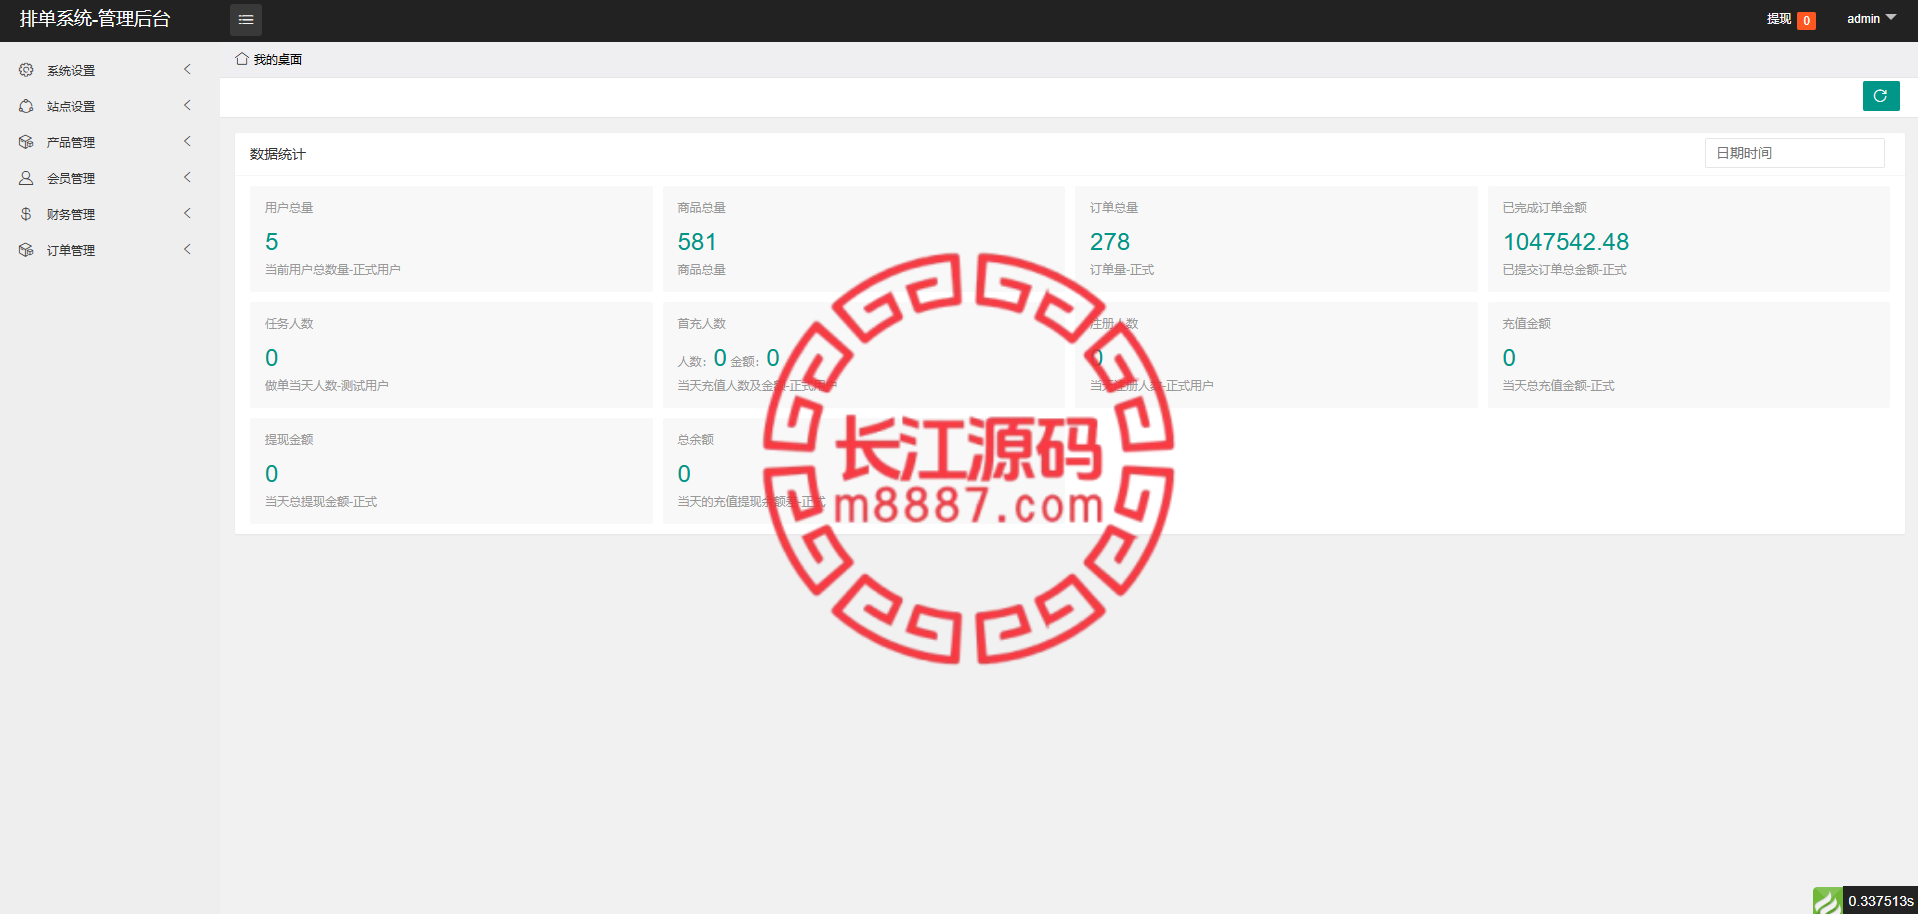Click 当天总充值金额-正式 caption

pyautogui.click(x=1559, y=386)
